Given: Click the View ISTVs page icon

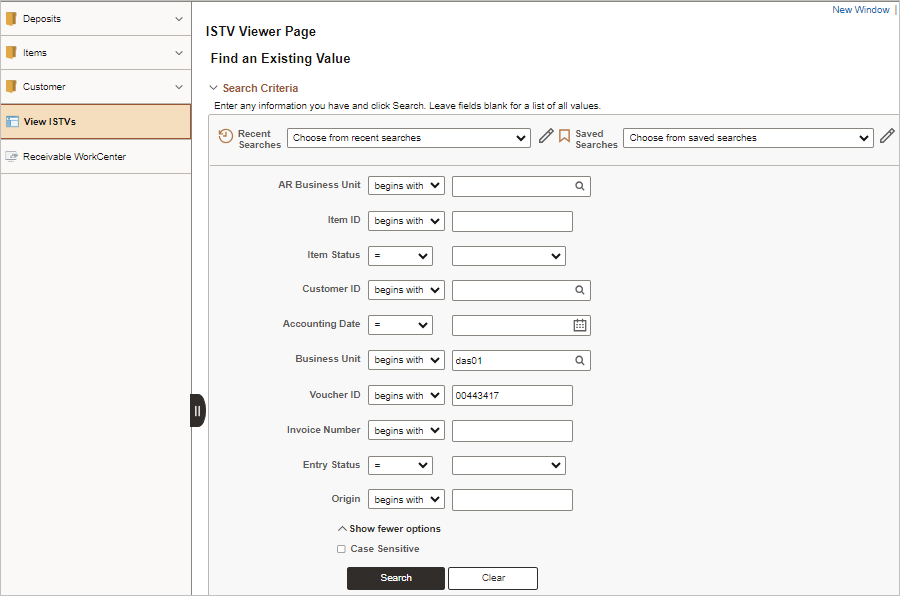Looking at the screenshot, I should (x=12, y=122).
